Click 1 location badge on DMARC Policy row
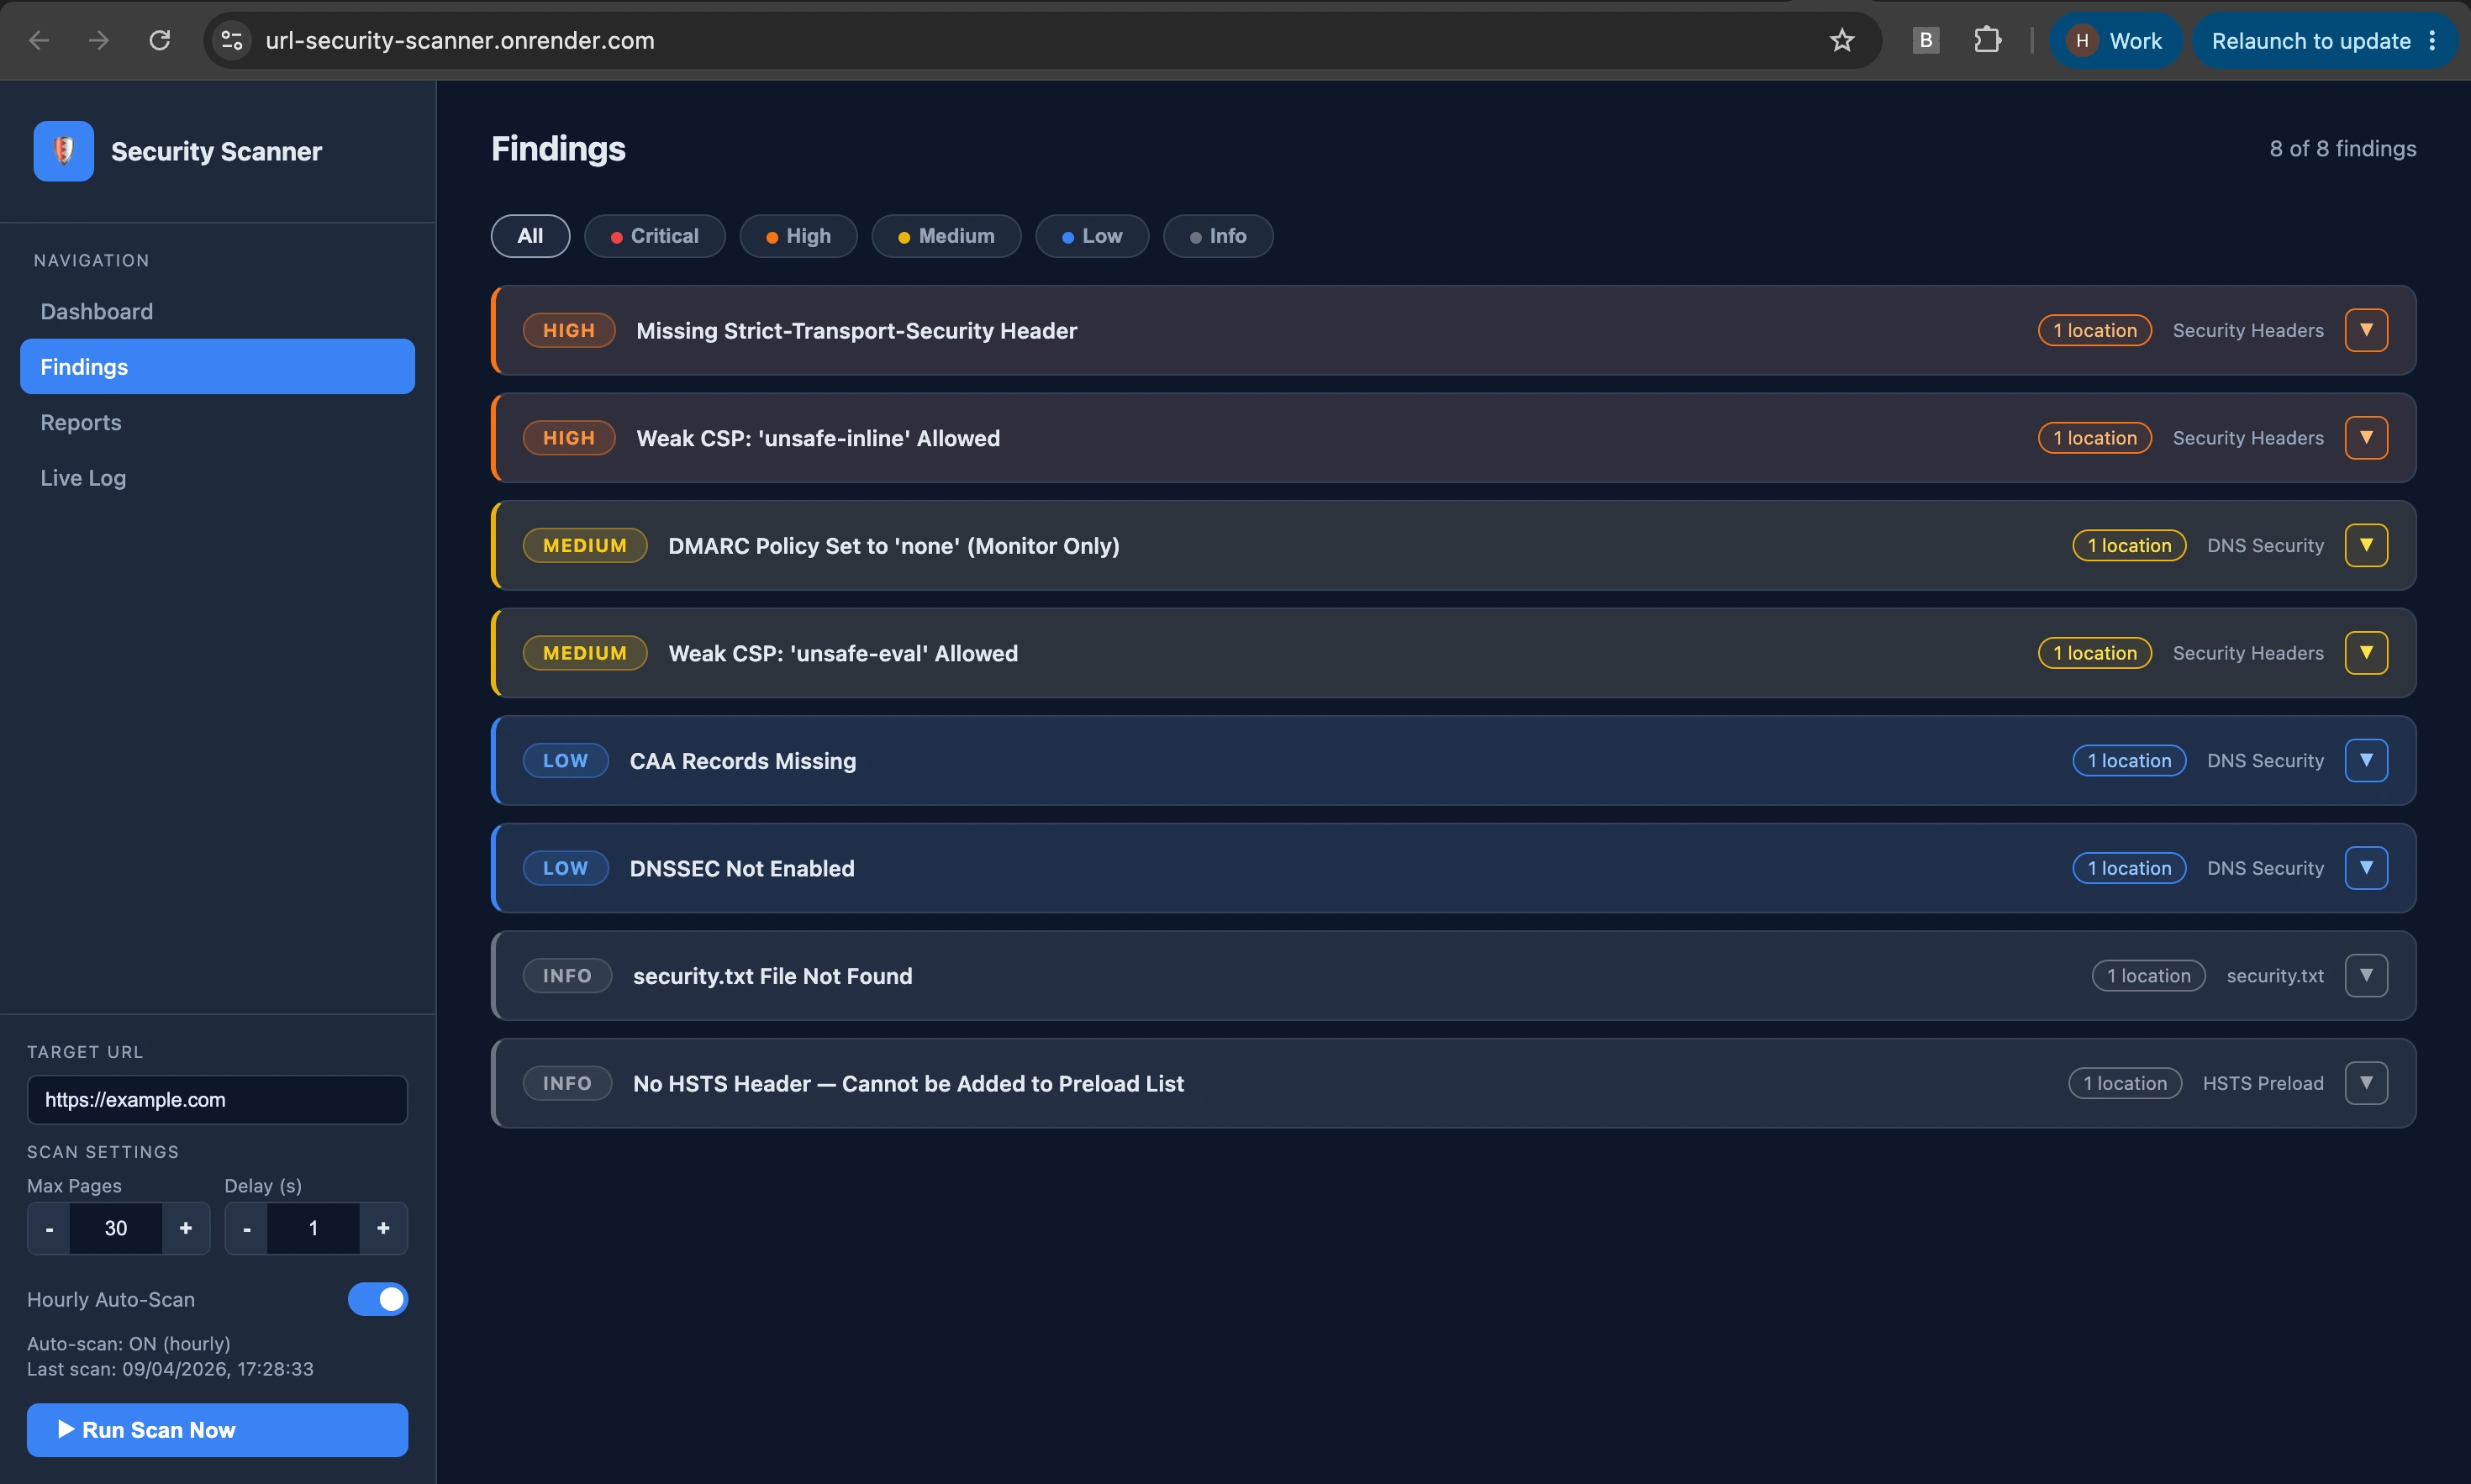The width and height of the screenshot is (2471, 1484). point(2129,545)
